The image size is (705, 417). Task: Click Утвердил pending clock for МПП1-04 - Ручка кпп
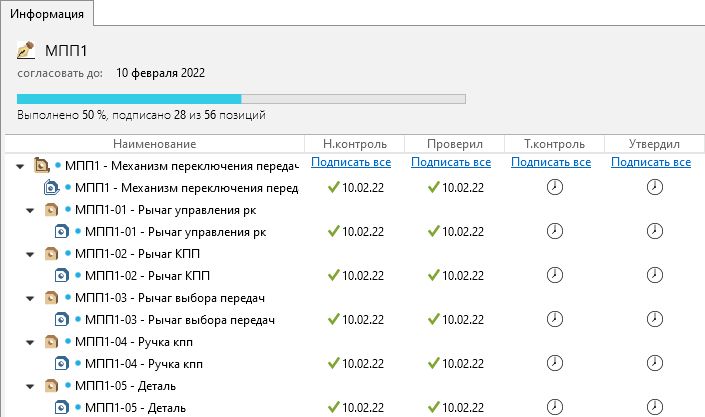click(655, 363)
